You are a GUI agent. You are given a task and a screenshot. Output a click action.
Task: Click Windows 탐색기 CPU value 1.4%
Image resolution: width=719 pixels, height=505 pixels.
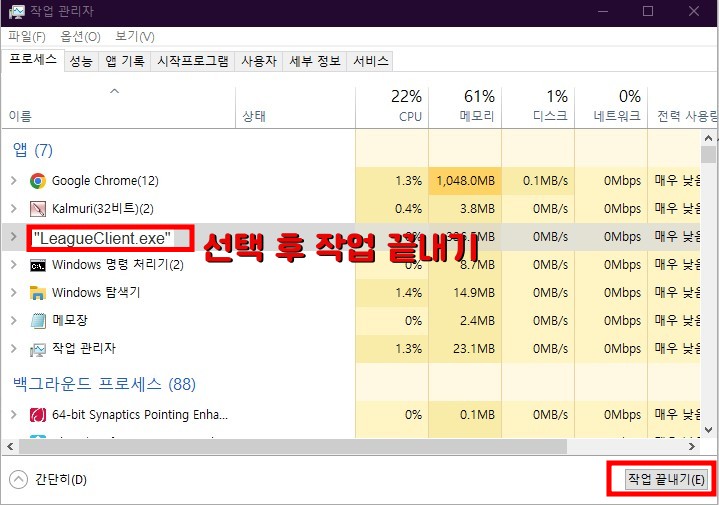pyautogui.click(x=409, y=293)
